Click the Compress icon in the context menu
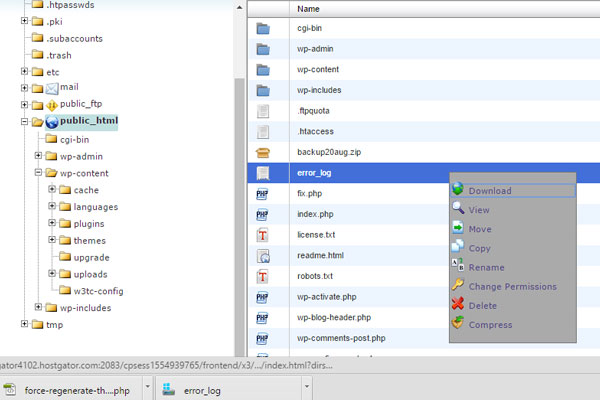Viewport: 600px width, 400px height. tap(458, 322)
